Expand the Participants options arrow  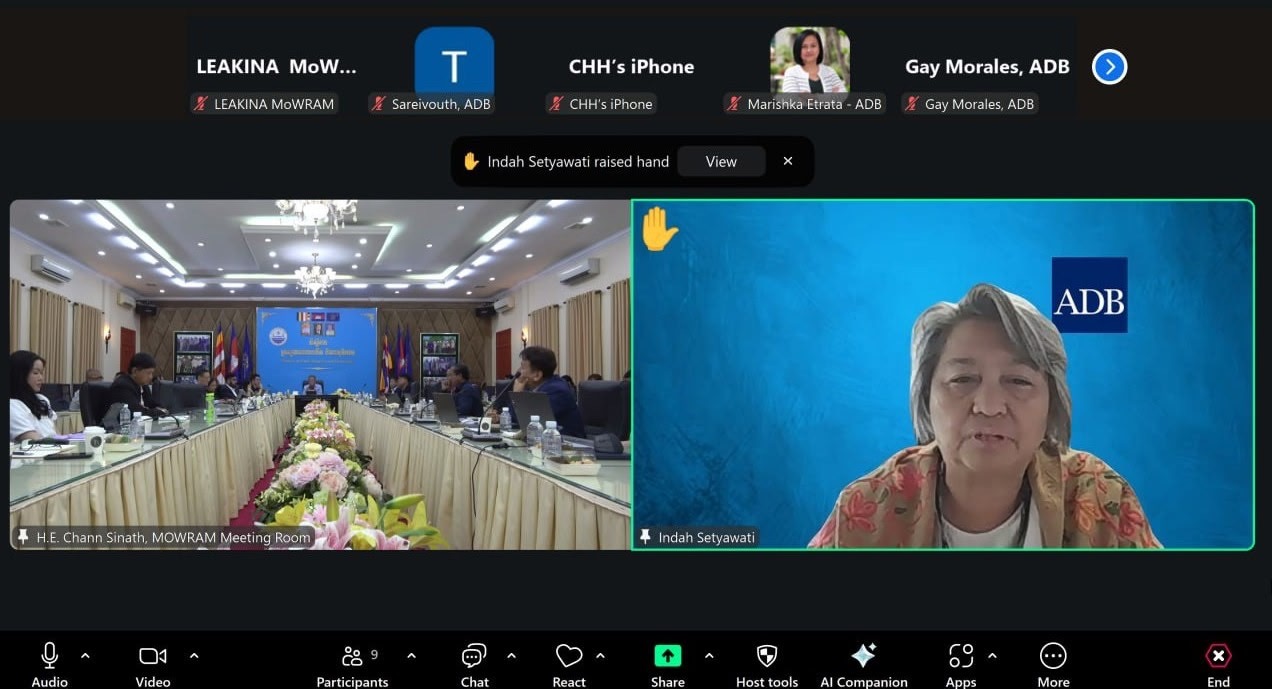click(411, 656)
